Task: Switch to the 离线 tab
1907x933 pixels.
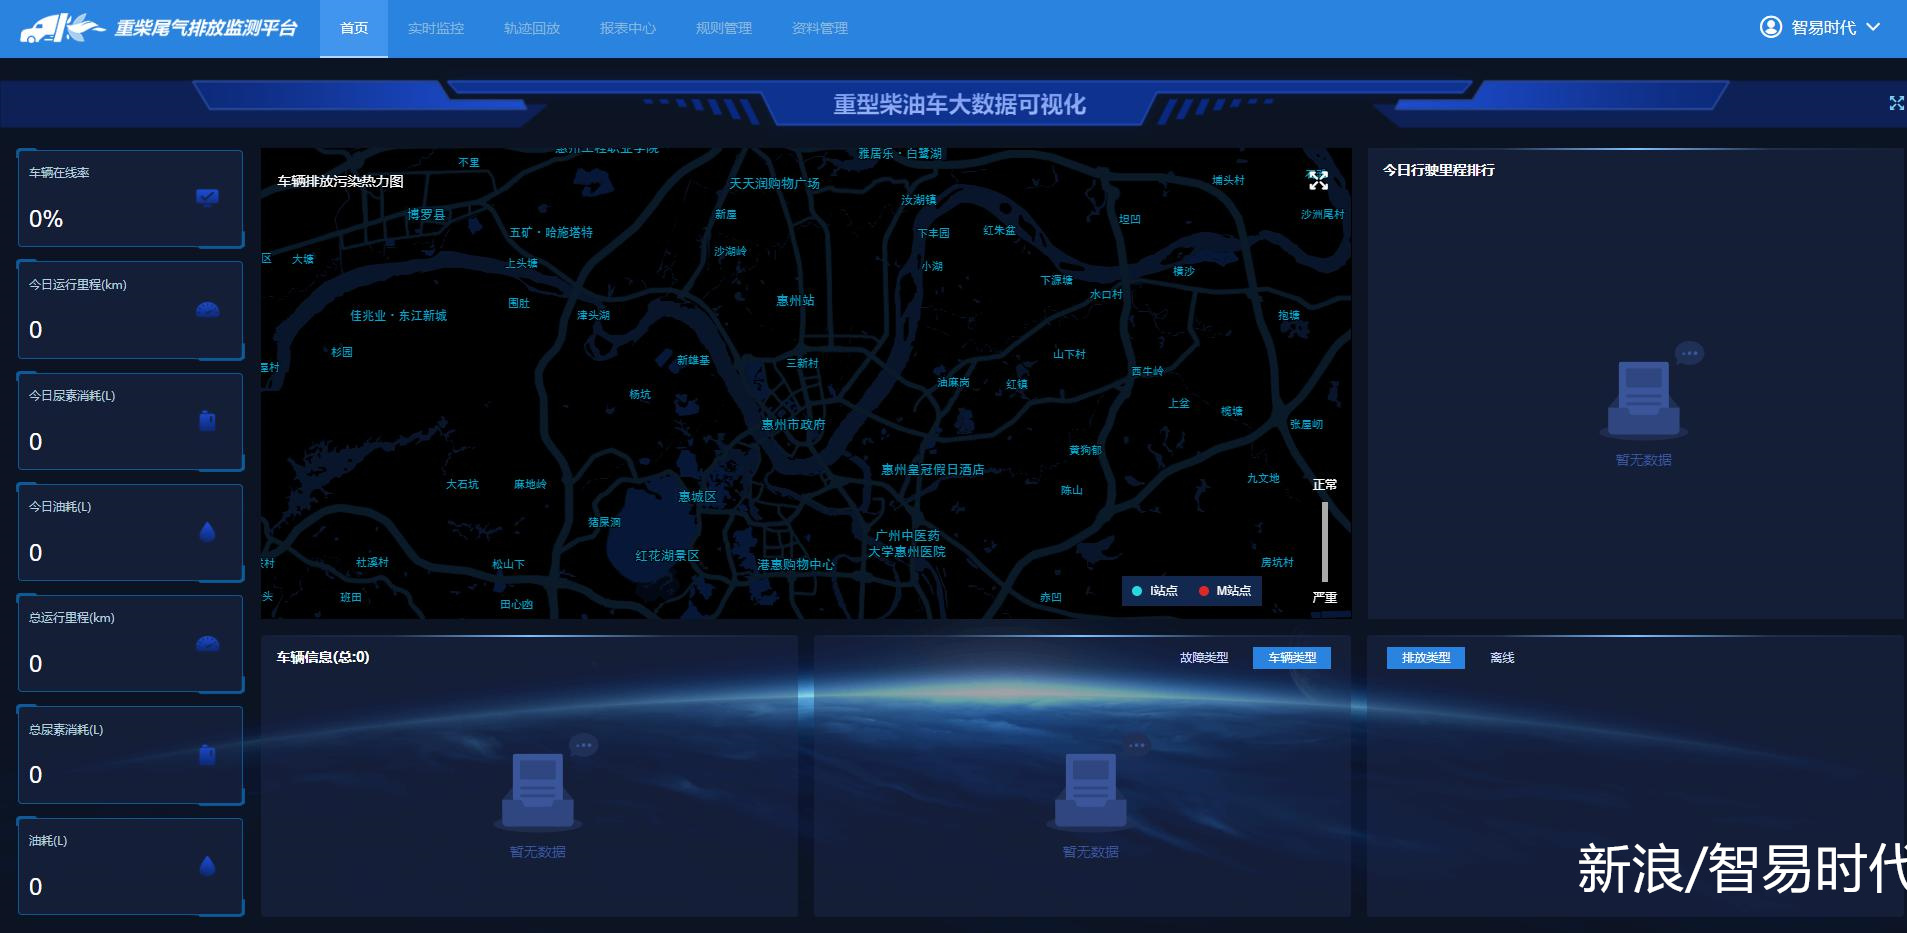Action: coord(1501,658)
